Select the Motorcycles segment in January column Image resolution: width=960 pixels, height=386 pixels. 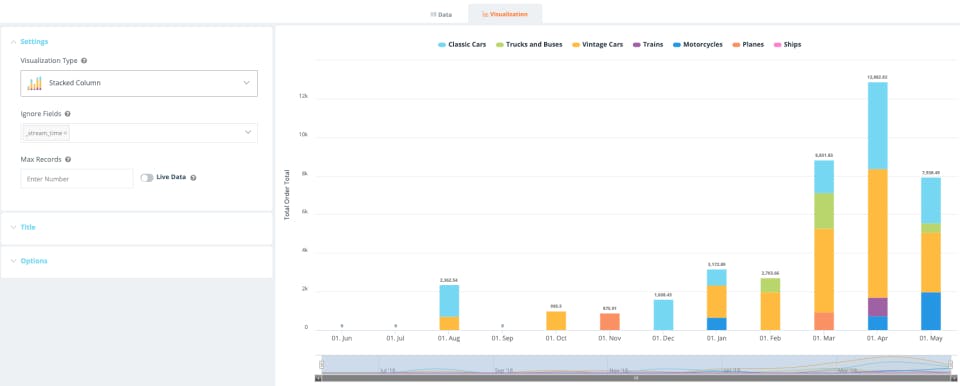click(717, 324)
